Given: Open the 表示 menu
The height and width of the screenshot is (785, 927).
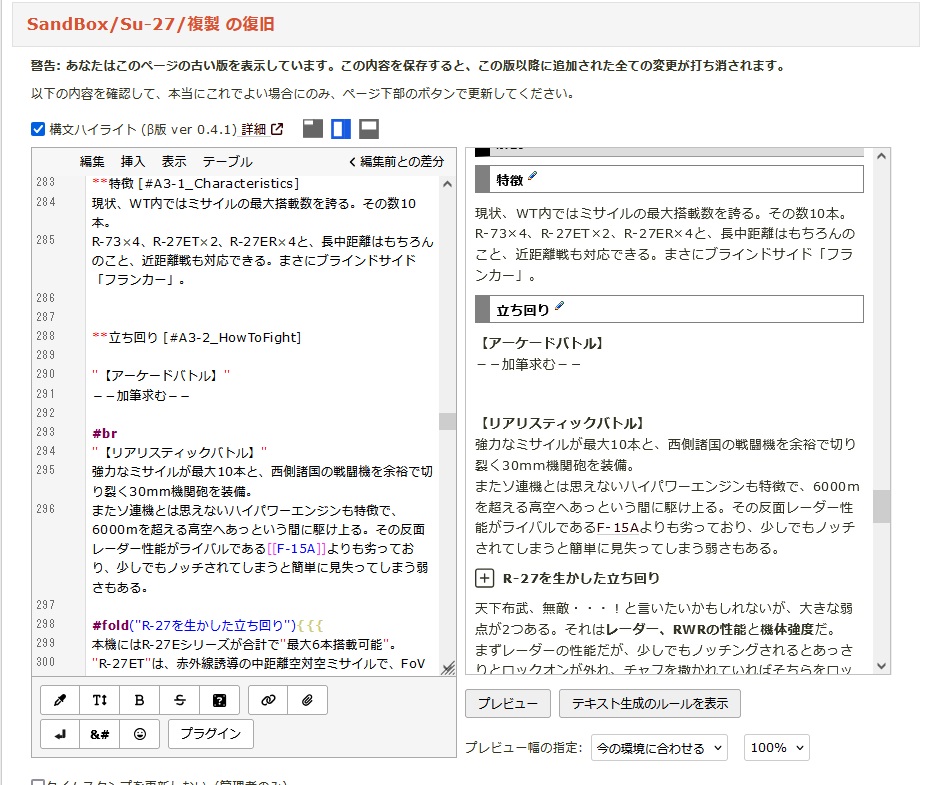Looking at the screenshot, I should (174, 161).
